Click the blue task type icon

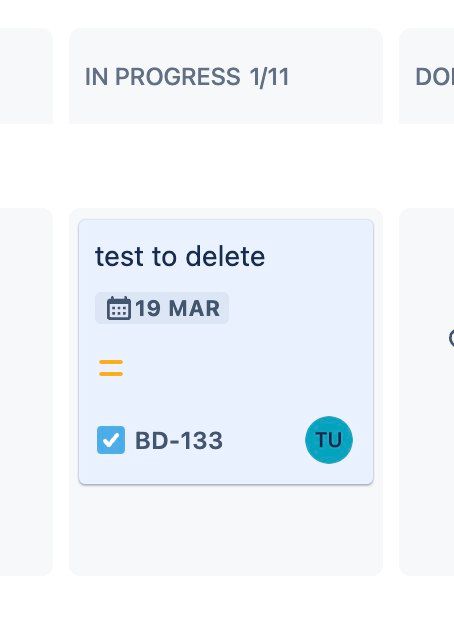point(111,440)
